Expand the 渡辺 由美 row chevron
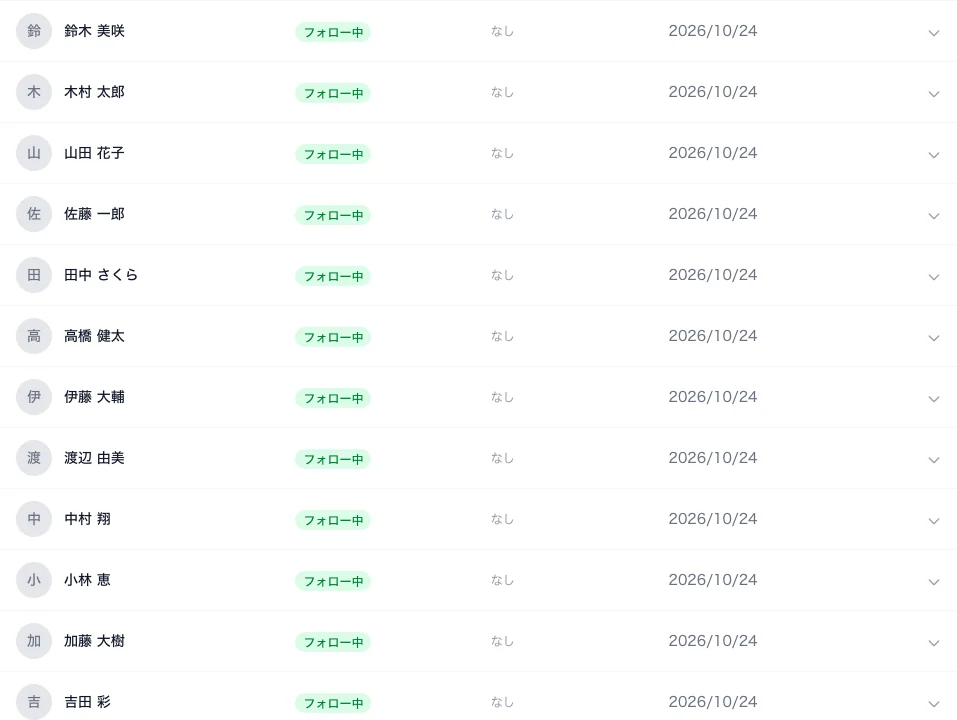This screenshot has height=720, width=957. tap(933, 460)
